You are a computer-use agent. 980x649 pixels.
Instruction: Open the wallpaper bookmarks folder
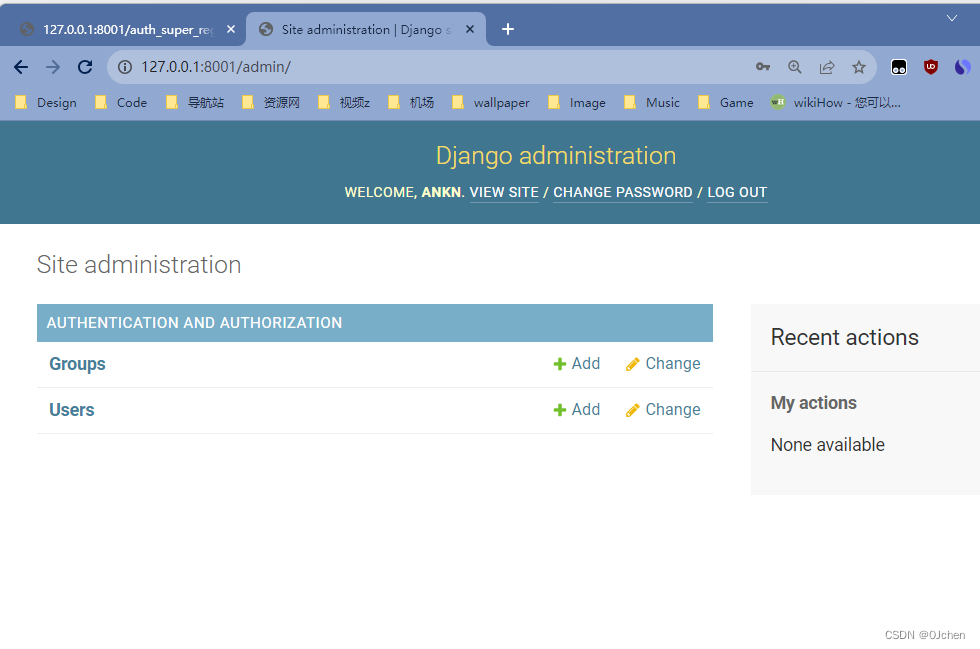491,103
